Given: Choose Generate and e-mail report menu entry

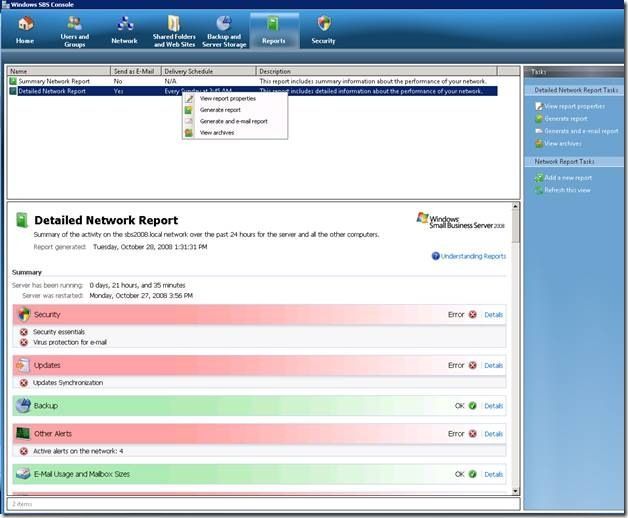Looking at the screenshot, I should 233,121.
